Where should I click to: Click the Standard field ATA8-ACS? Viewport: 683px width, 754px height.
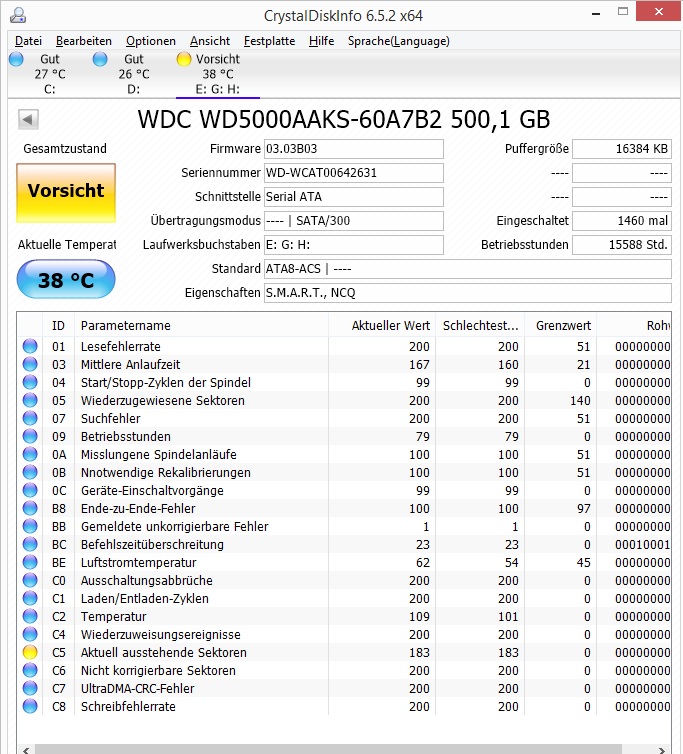click(468, 269)
